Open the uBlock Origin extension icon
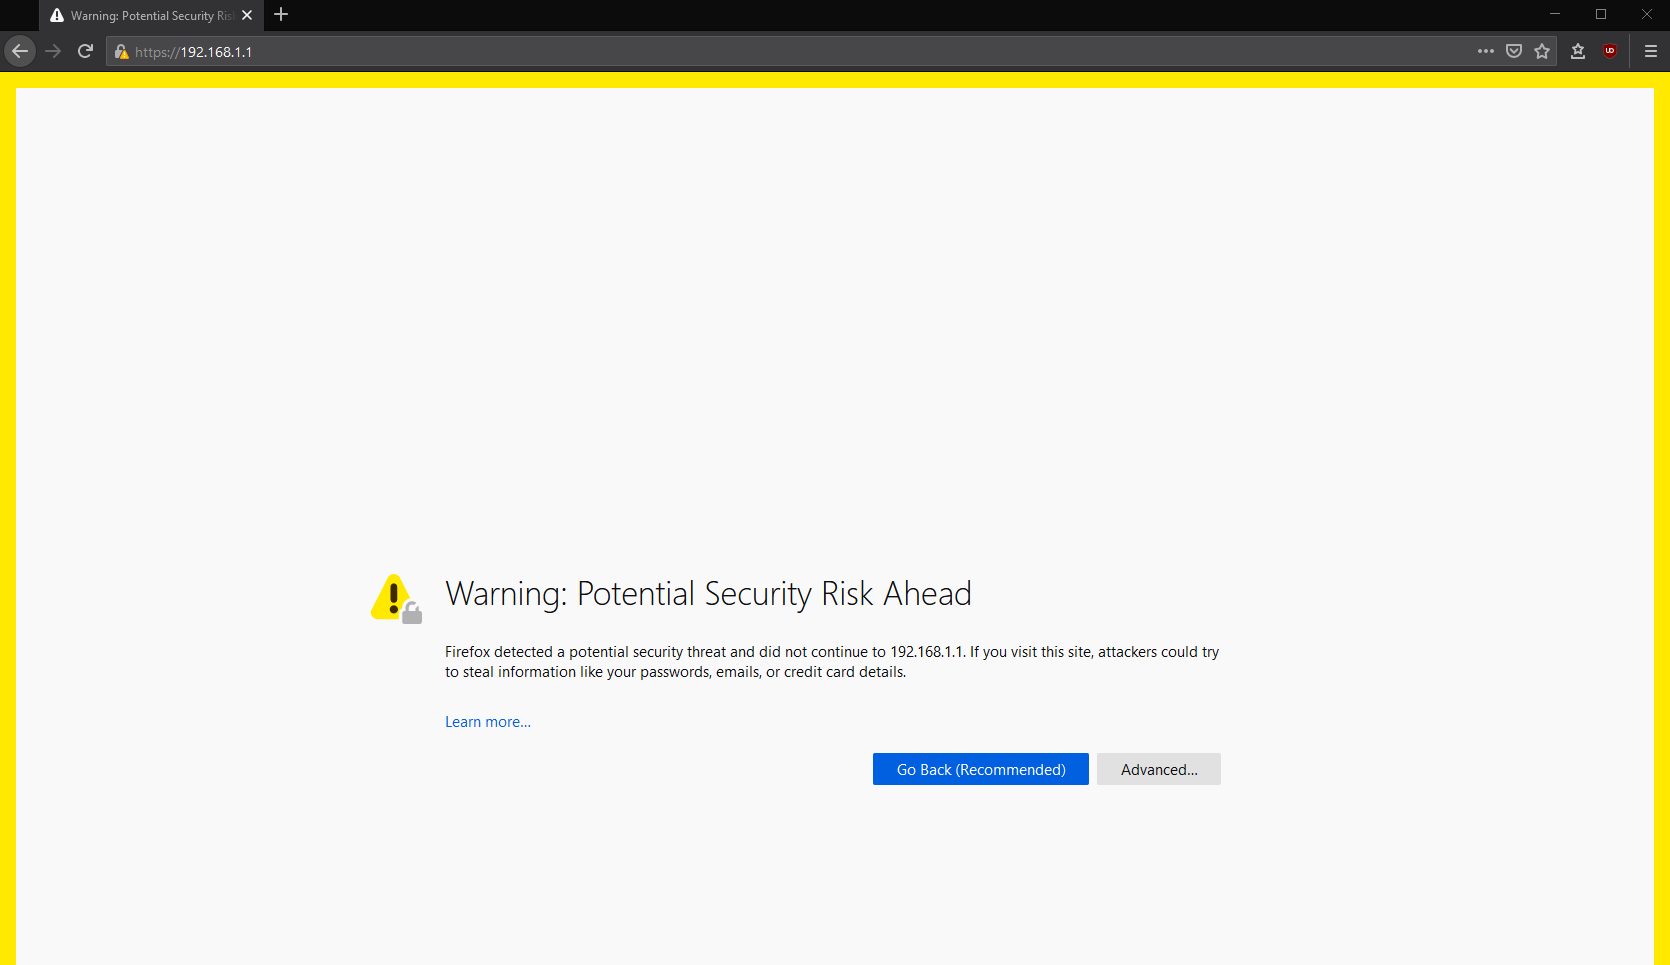 (1610, 51)
